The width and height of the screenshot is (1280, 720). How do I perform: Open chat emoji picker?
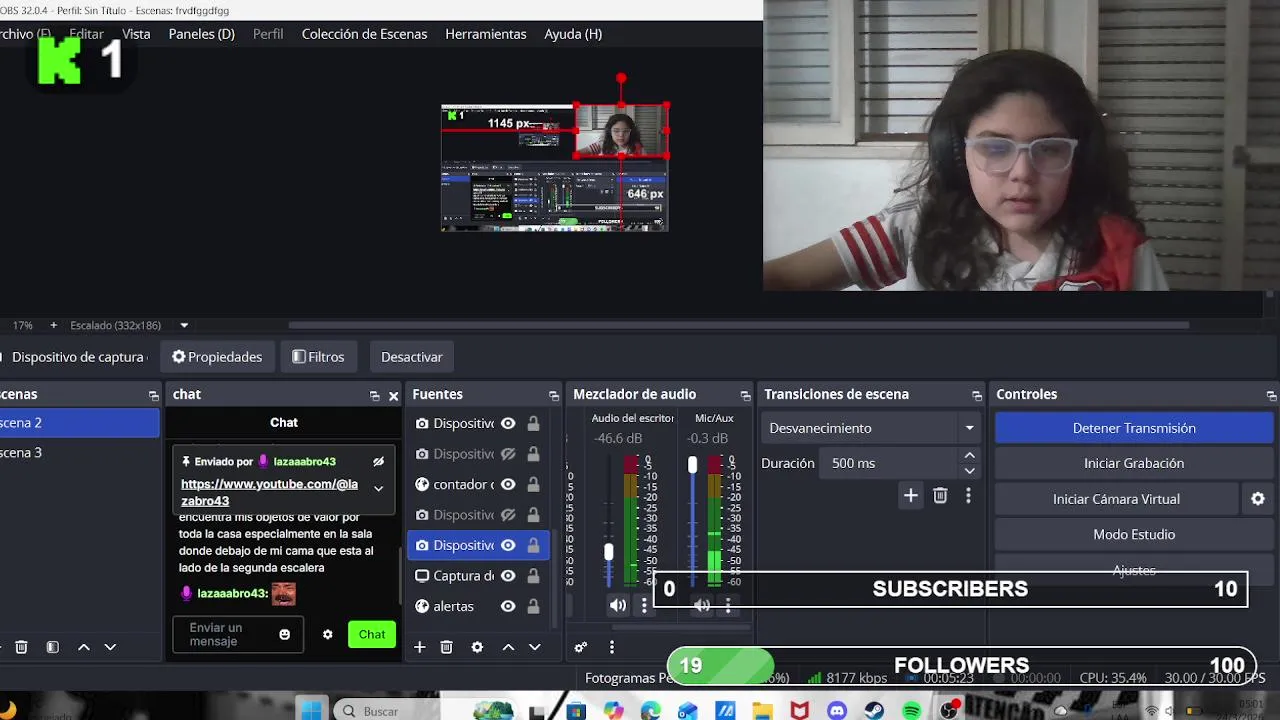pos(284,634)
